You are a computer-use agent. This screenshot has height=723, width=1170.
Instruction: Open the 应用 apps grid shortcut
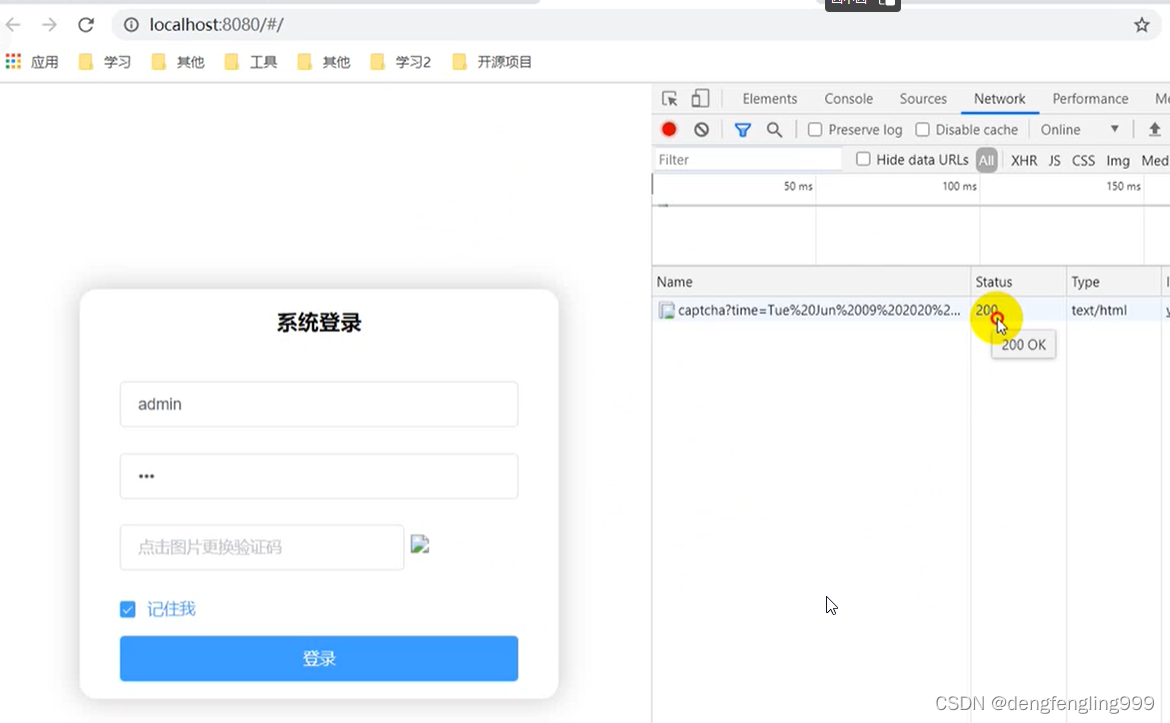[32, 62]
